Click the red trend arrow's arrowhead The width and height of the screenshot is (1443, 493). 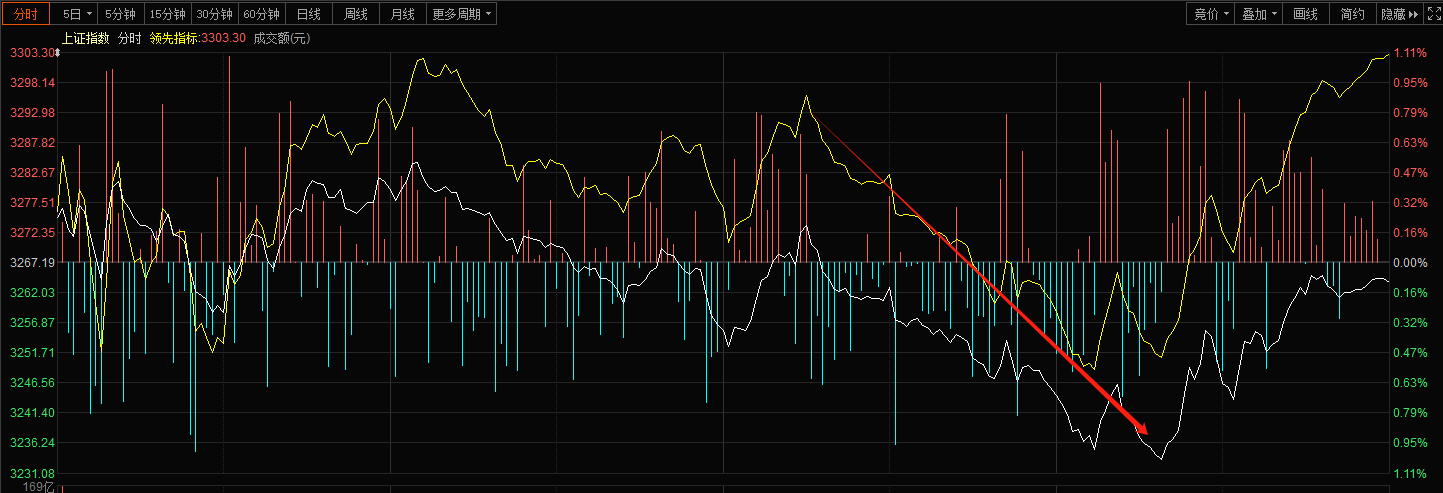pyautogui.click(x=1141, y=429)
